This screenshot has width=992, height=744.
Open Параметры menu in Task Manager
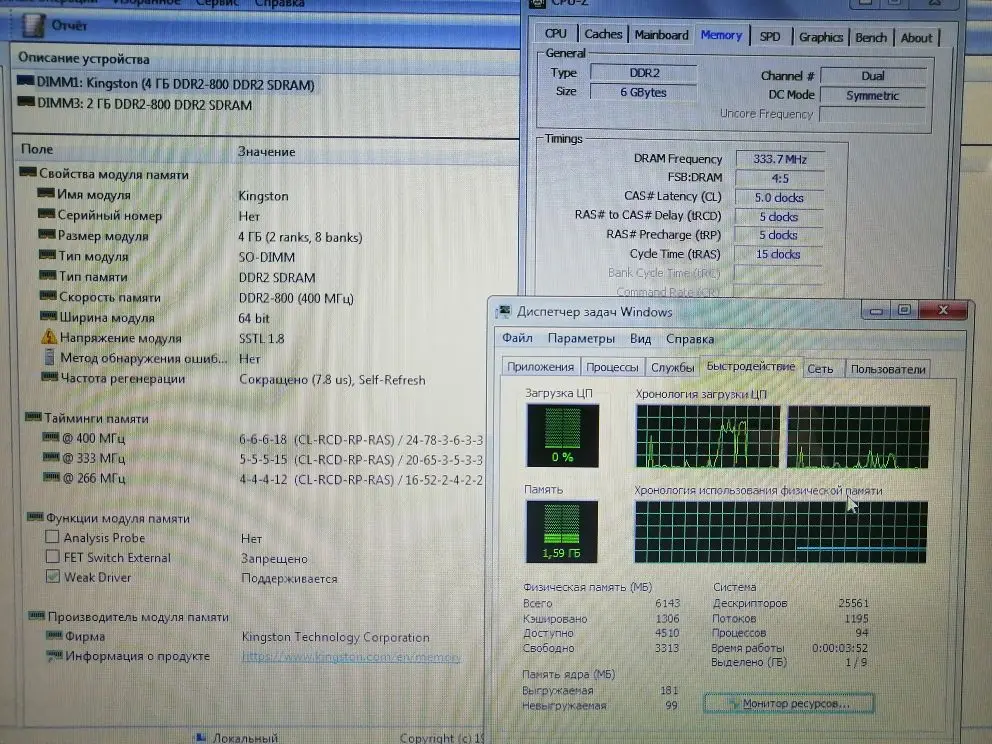[x=581, y=338]
